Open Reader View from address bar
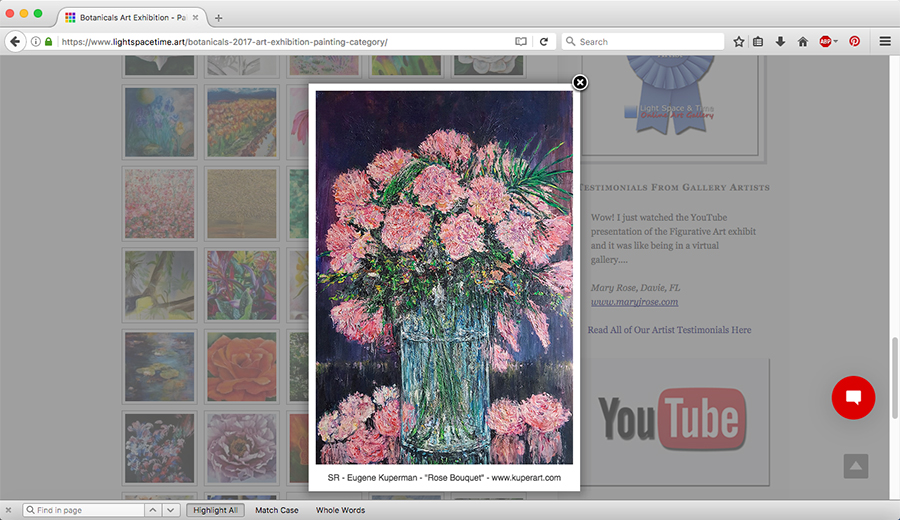The image size is (900, 520). click(521, 41)
